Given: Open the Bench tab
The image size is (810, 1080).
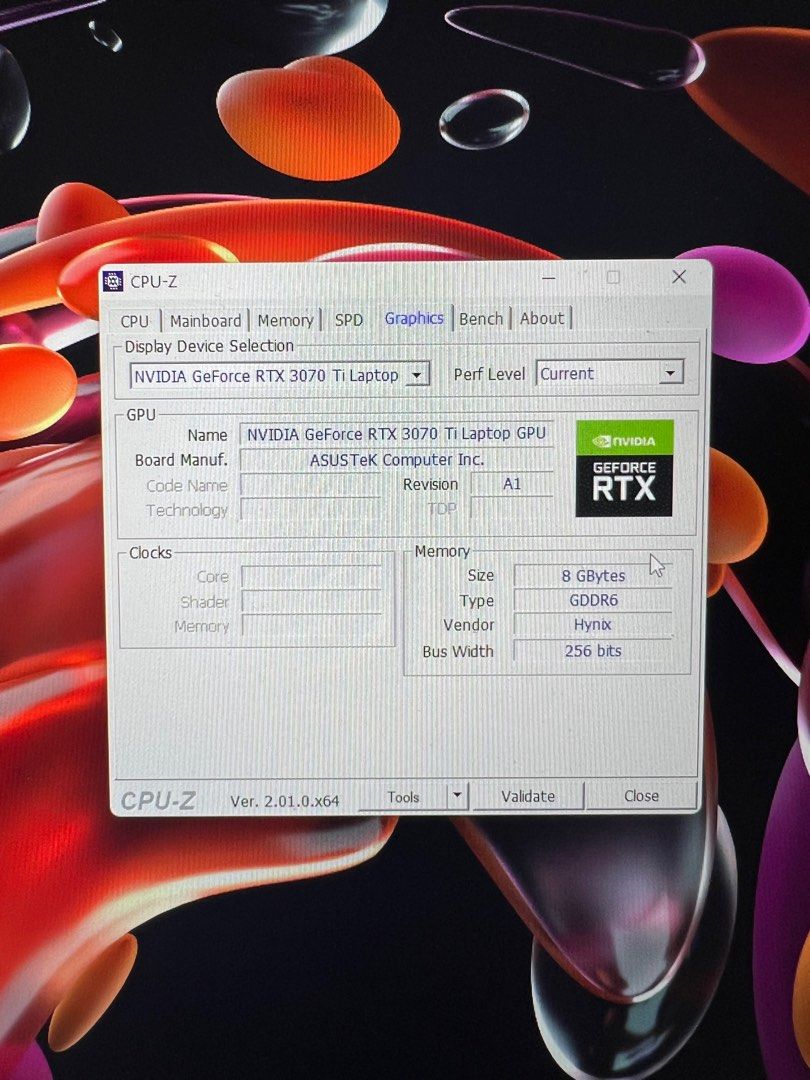Looking at the screenshot, I should [480, 319].
